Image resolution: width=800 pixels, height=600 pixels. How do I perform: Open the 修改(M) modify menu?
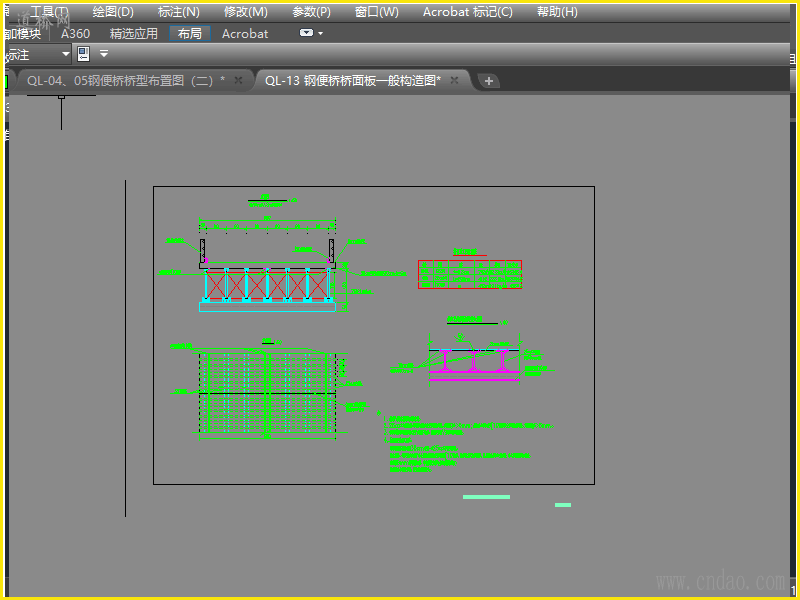tap(245, 12)
